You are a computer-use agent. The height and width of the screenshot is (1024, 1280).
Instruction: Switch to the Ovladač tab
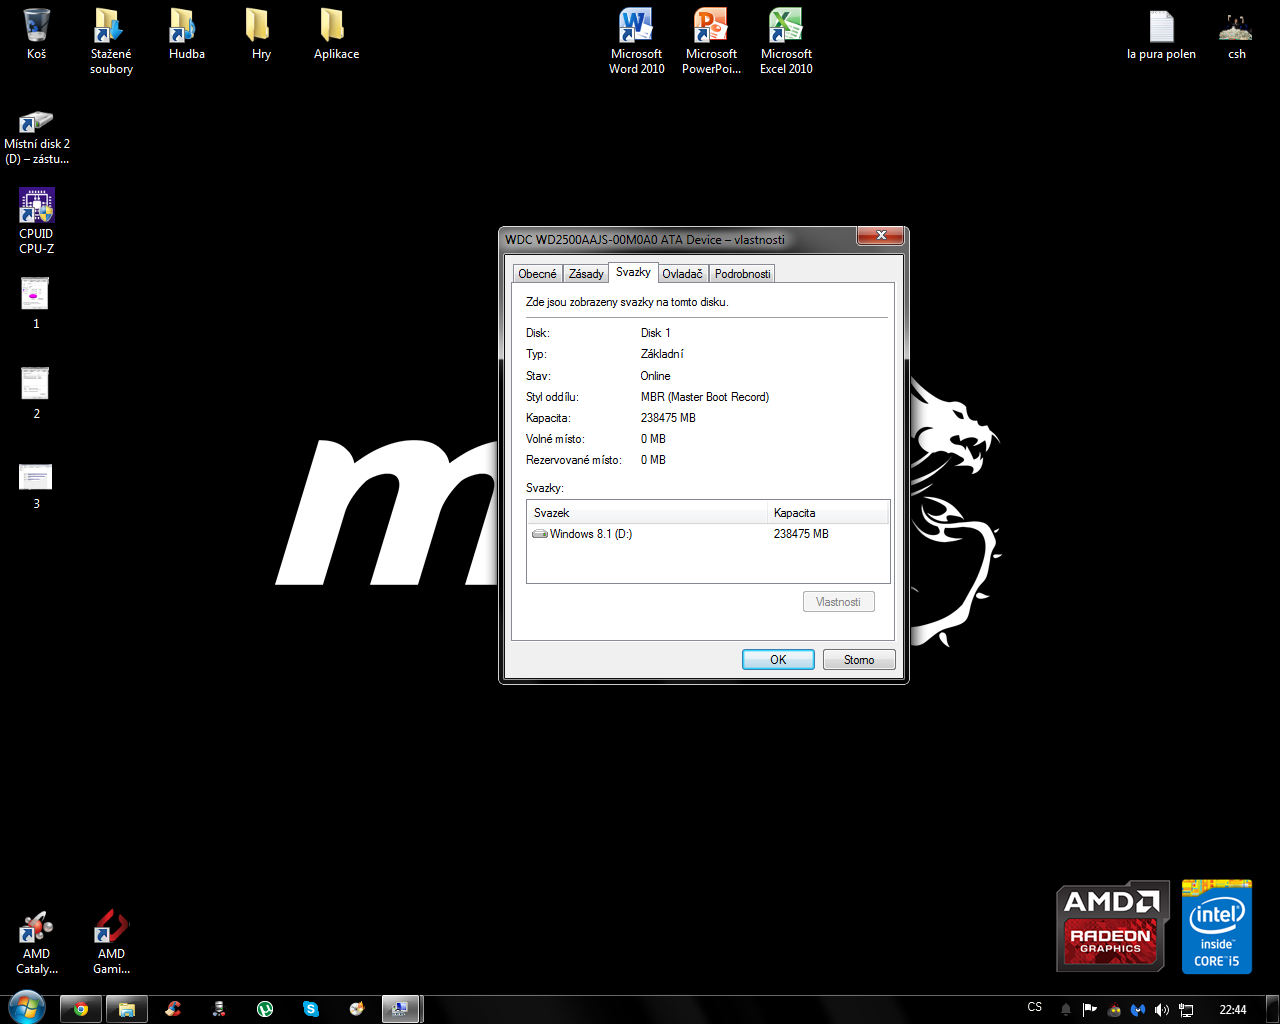point(682,274)
